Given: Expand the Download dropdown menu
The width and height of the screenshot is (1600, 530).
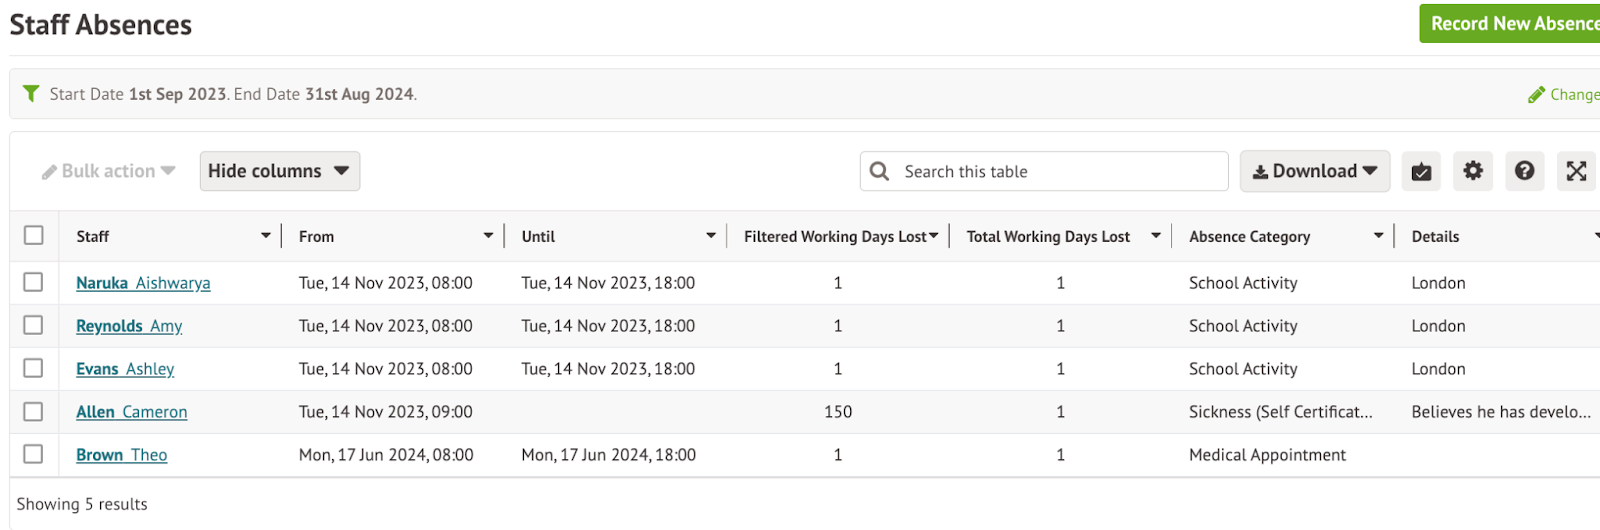Looking at the screenshot, I should pos(1314,171).
